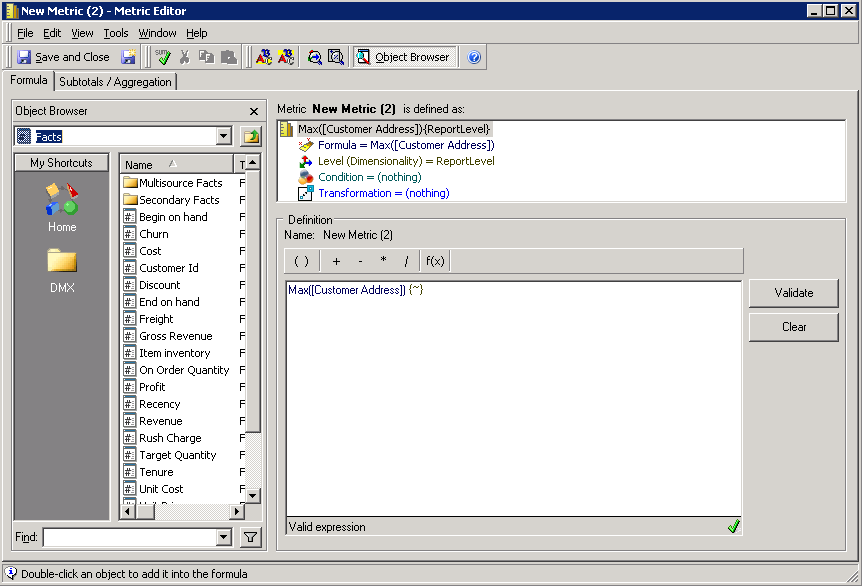Select Condition = (nothing) in metric tree

pos(369,177)
